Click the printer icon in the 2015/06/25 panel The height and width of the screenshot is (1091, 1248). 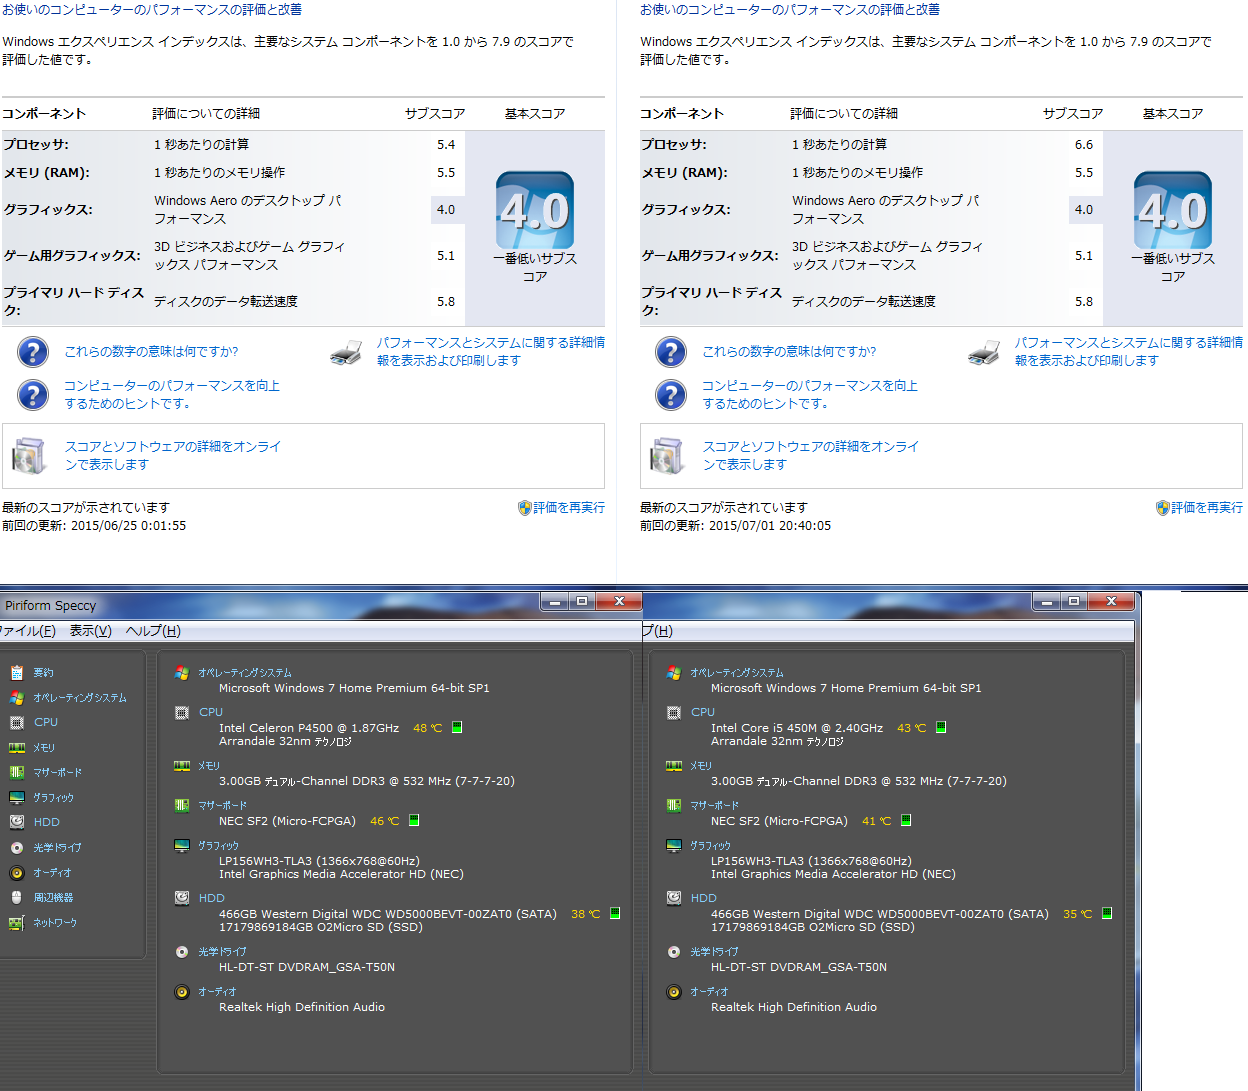click(x=346, y=352)
